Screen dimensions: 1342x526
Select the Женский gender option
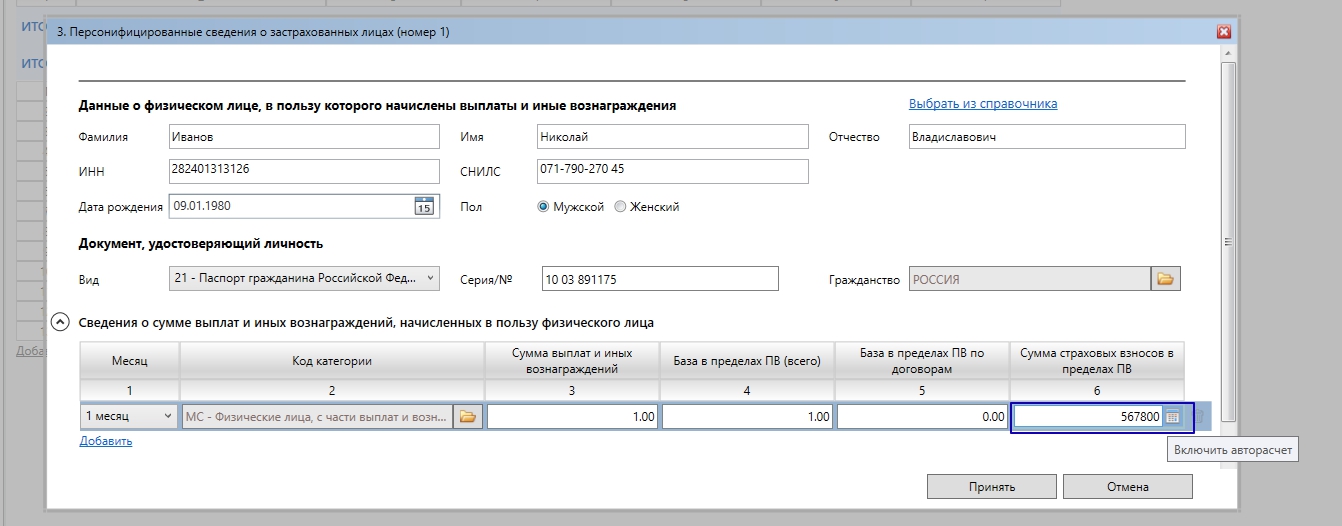coord(620,207)
